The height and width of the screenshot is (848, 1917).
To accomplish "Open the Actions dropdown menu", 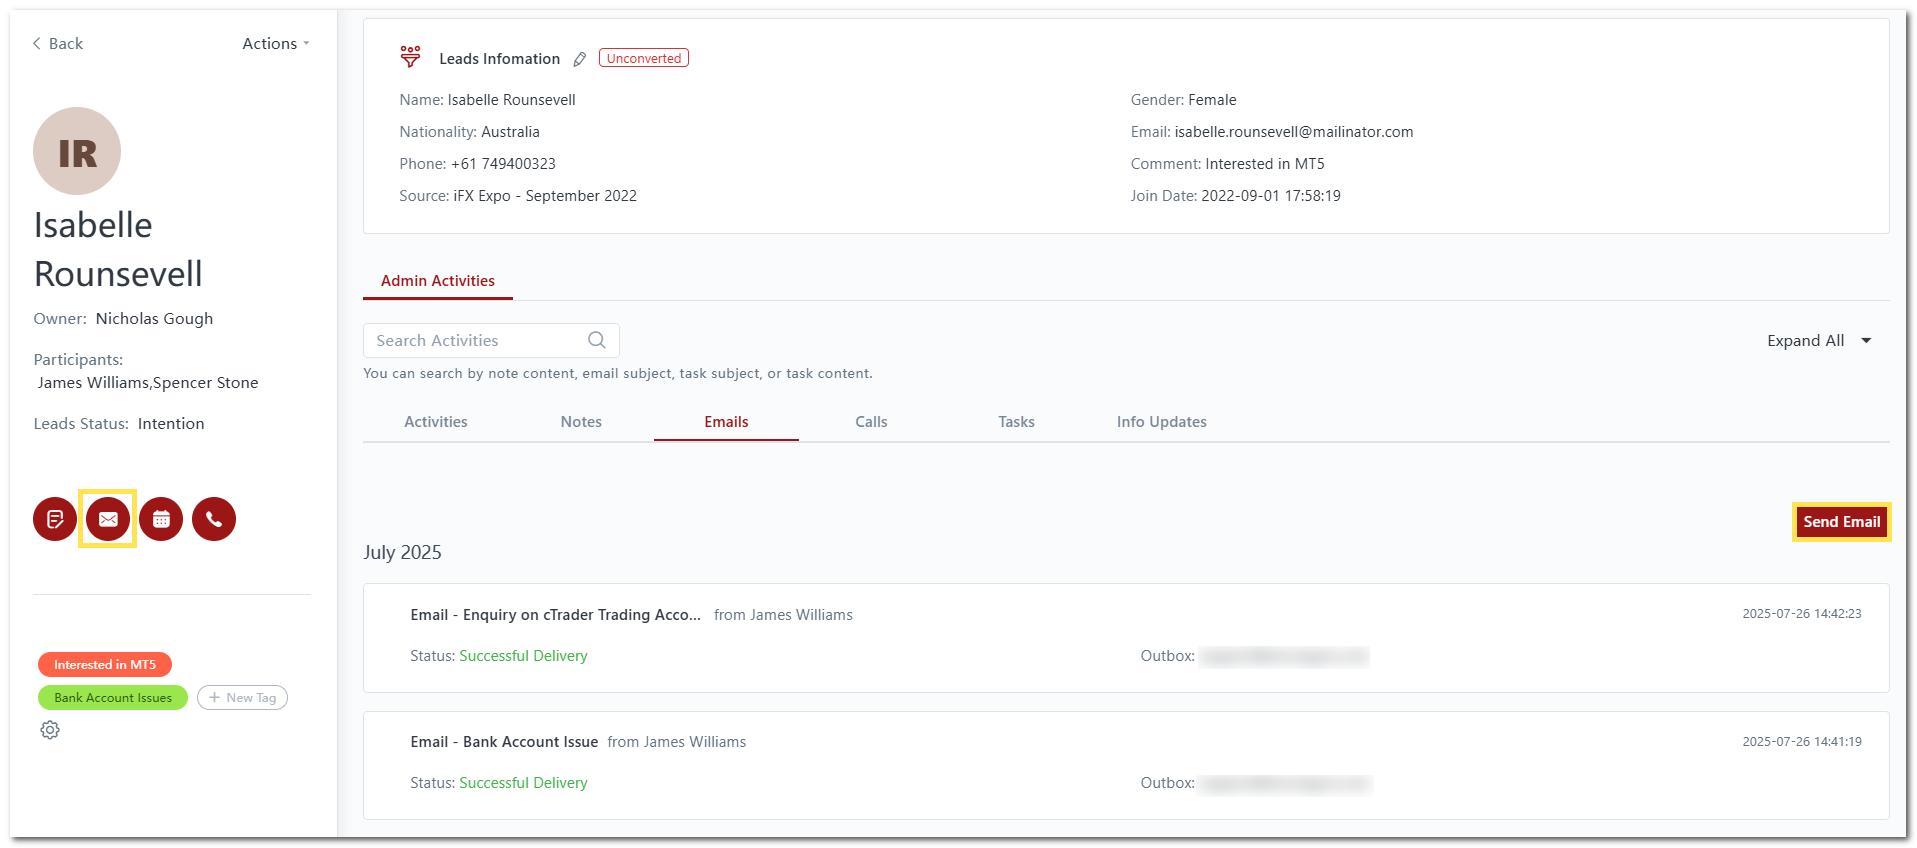I will point(275,44).
